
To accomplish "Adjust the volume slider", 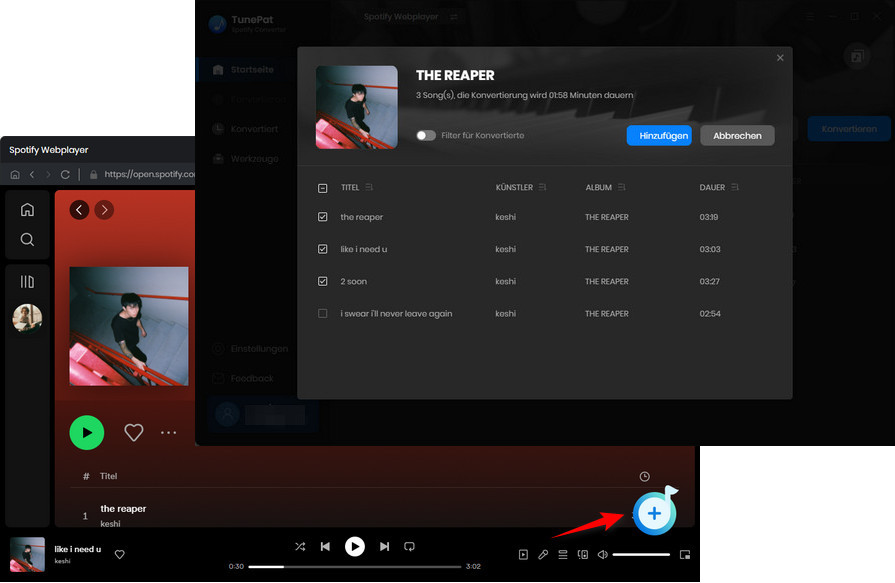I will [641, 554].
